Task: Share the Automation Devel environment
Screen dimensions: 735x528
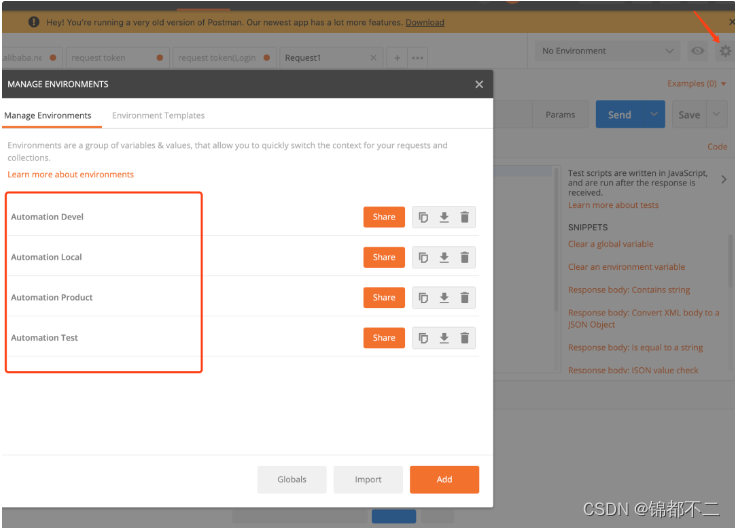Action: [384, 217]
